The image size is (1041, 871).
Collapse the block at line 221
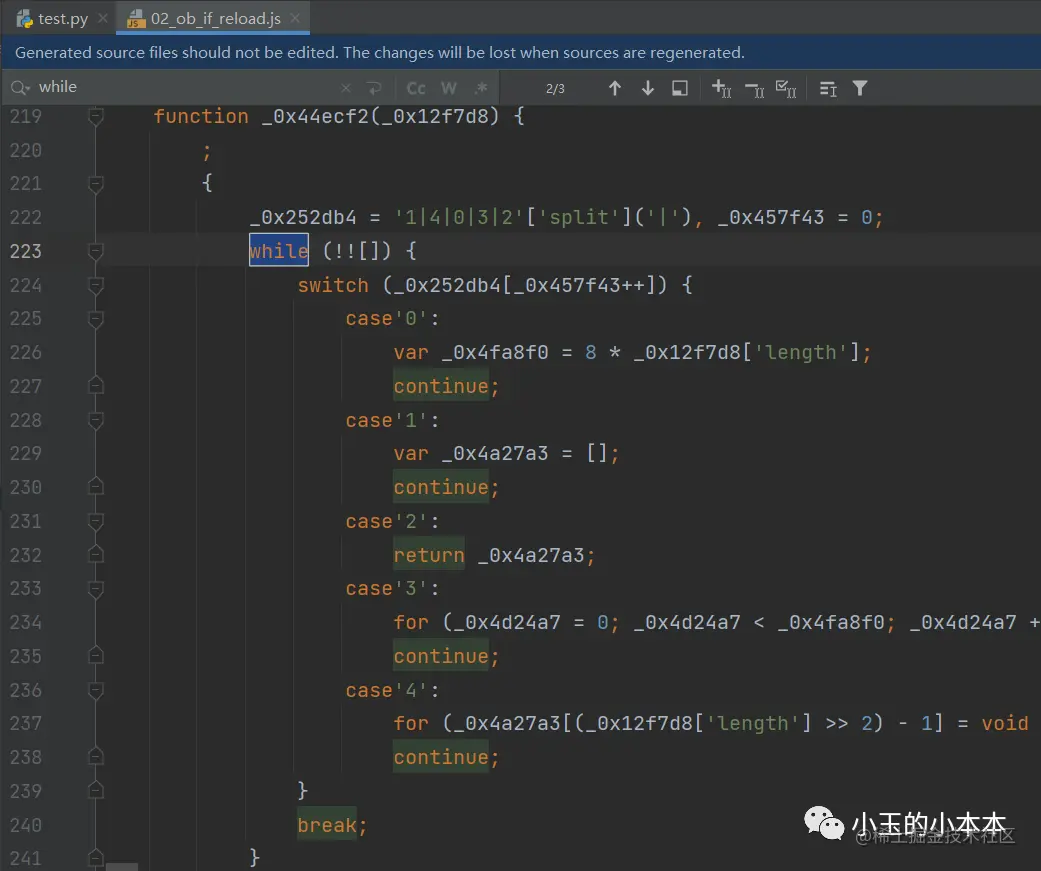click(x=96, y=183)
